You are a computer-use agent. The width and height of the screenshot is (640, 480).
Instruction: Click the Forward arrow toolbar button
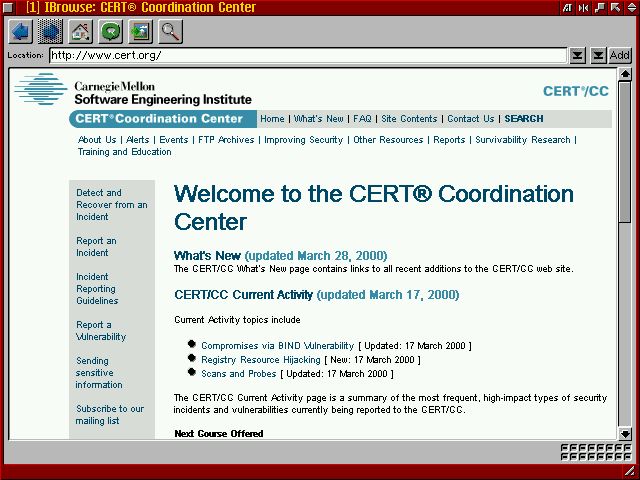coord(50,31)
